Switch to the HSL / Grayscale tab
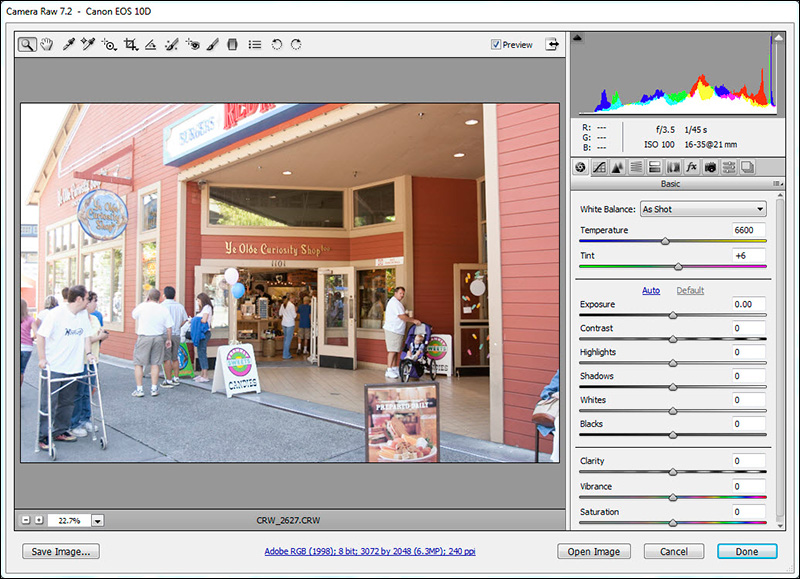The height and width of the screenshot is (579, 800). [636, 167]
